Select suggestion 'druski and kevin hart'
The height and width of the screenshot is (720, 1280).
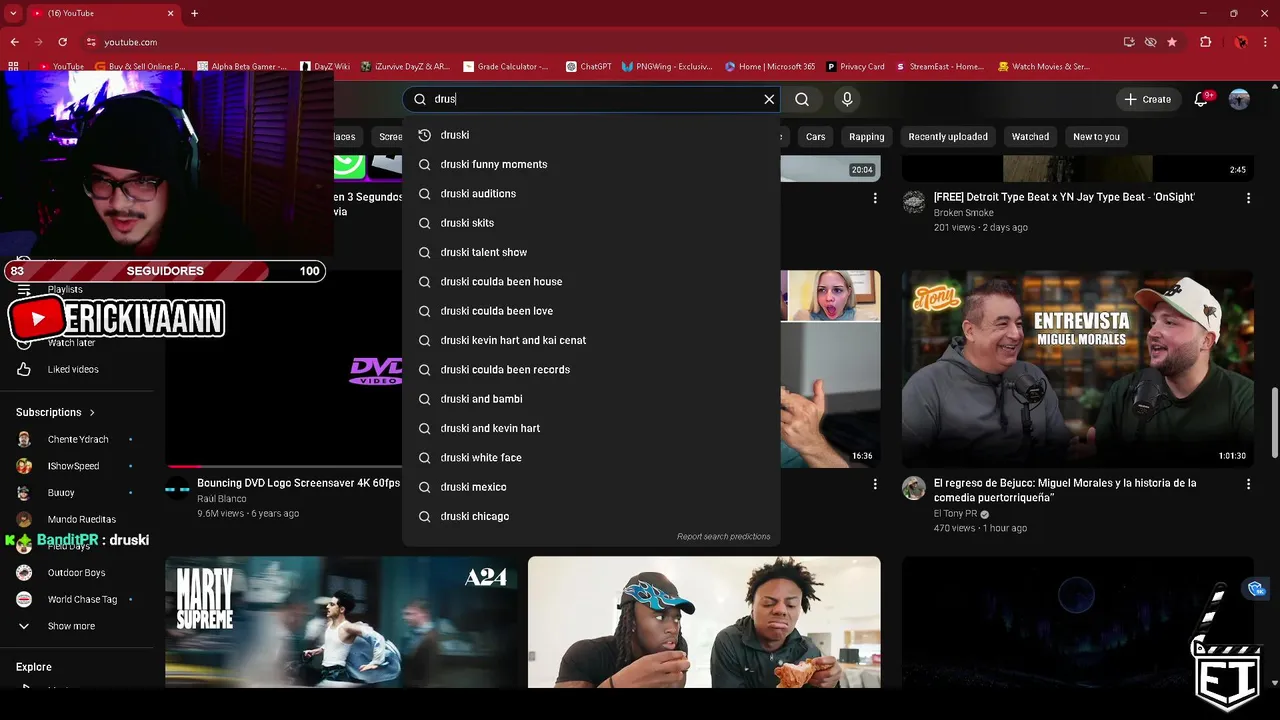(x=591, y=428)
